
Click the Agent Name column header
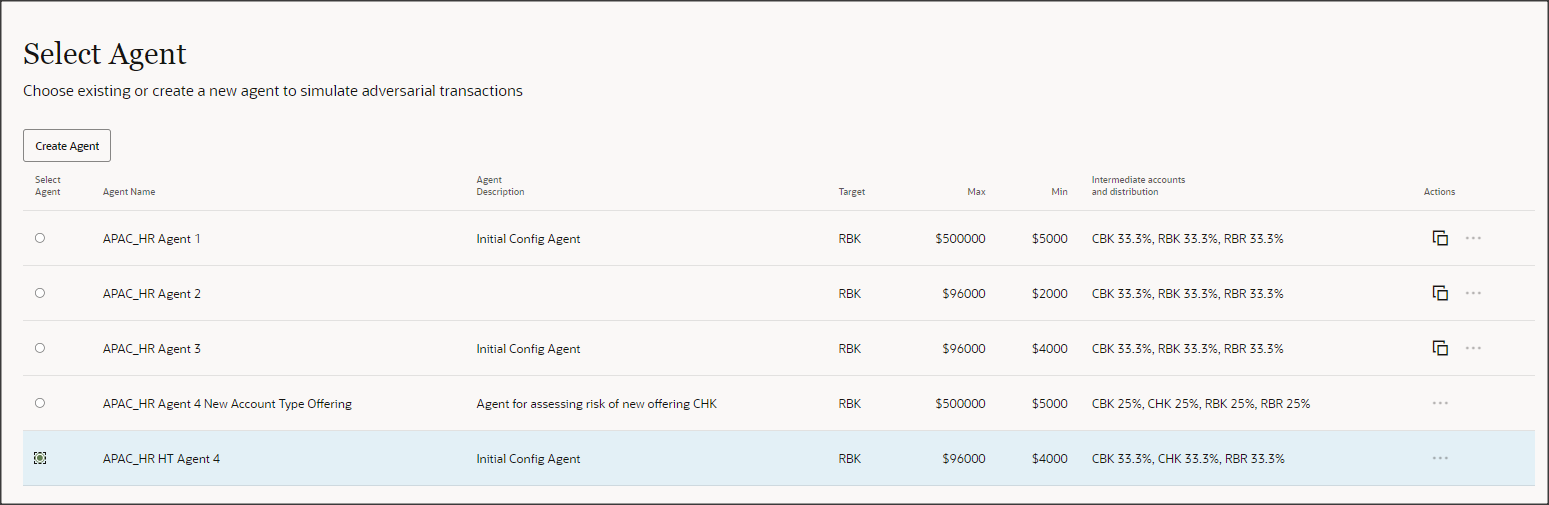[x=129, y=192]
